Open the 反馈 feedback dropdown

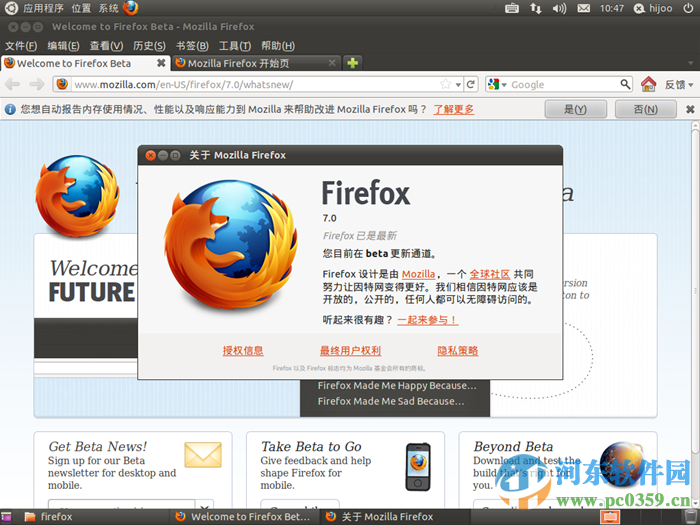coord(679,84)
